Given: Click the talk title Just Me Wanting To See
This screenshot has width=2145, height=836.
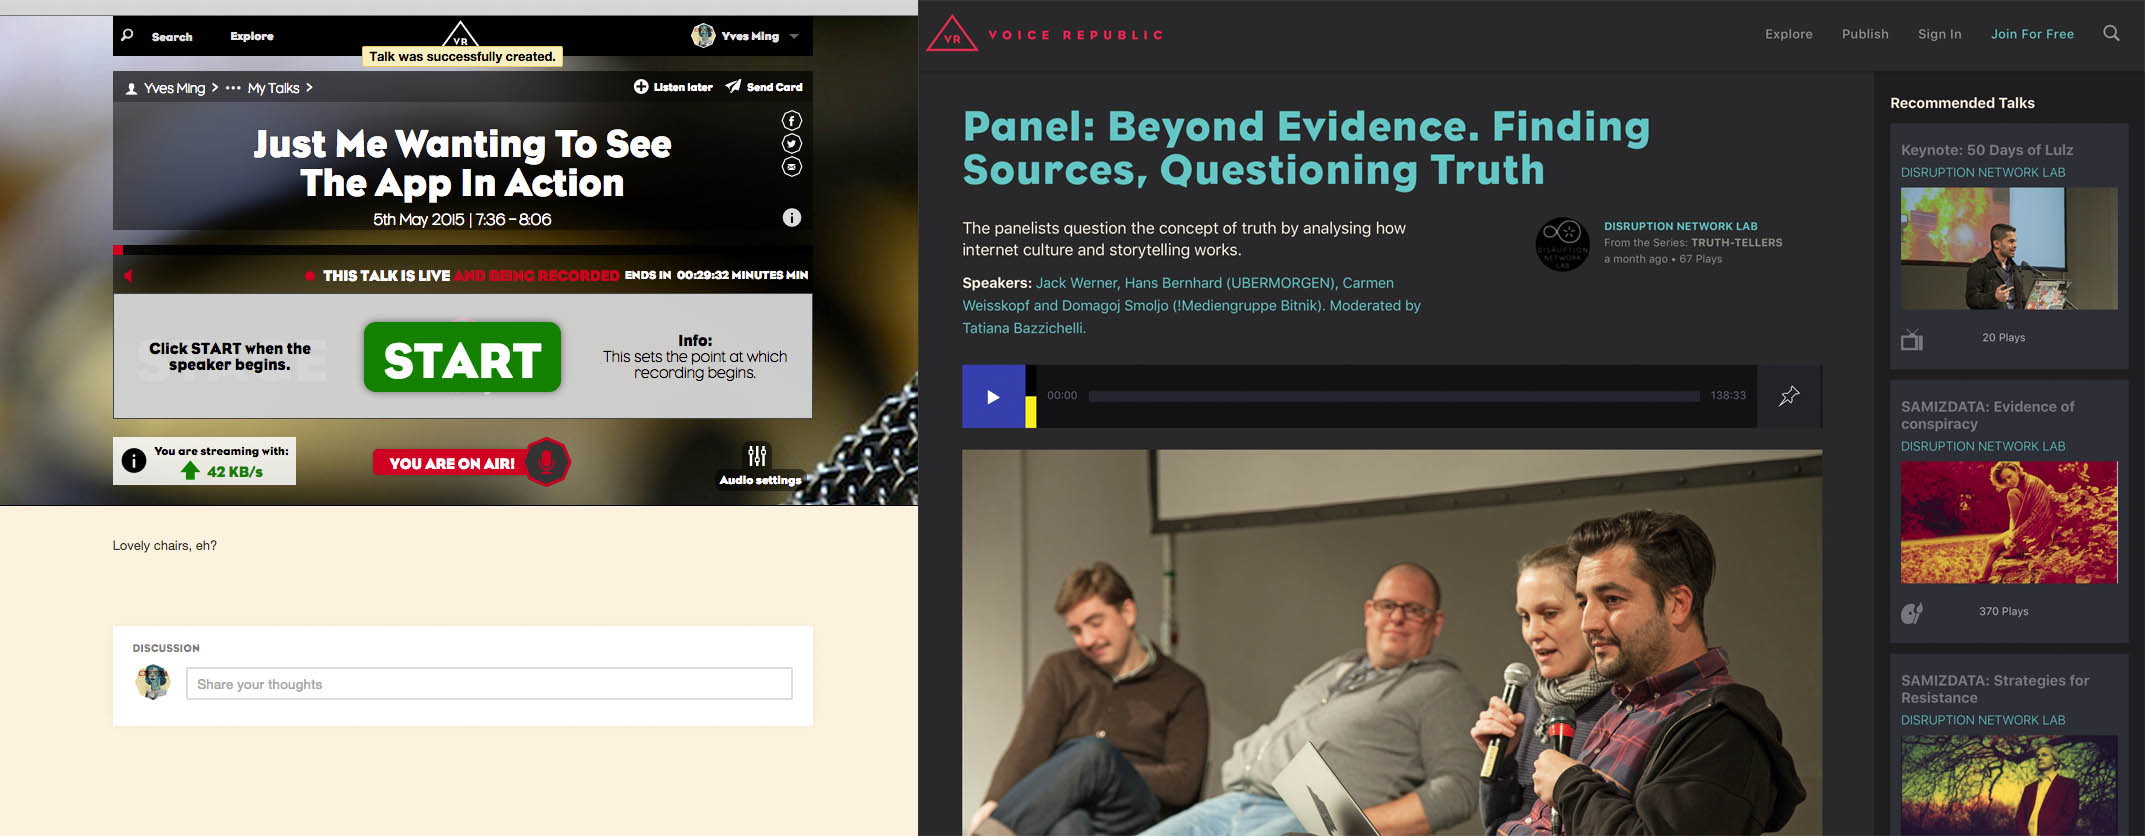Looking at the screenshot, I should [462, 163].
